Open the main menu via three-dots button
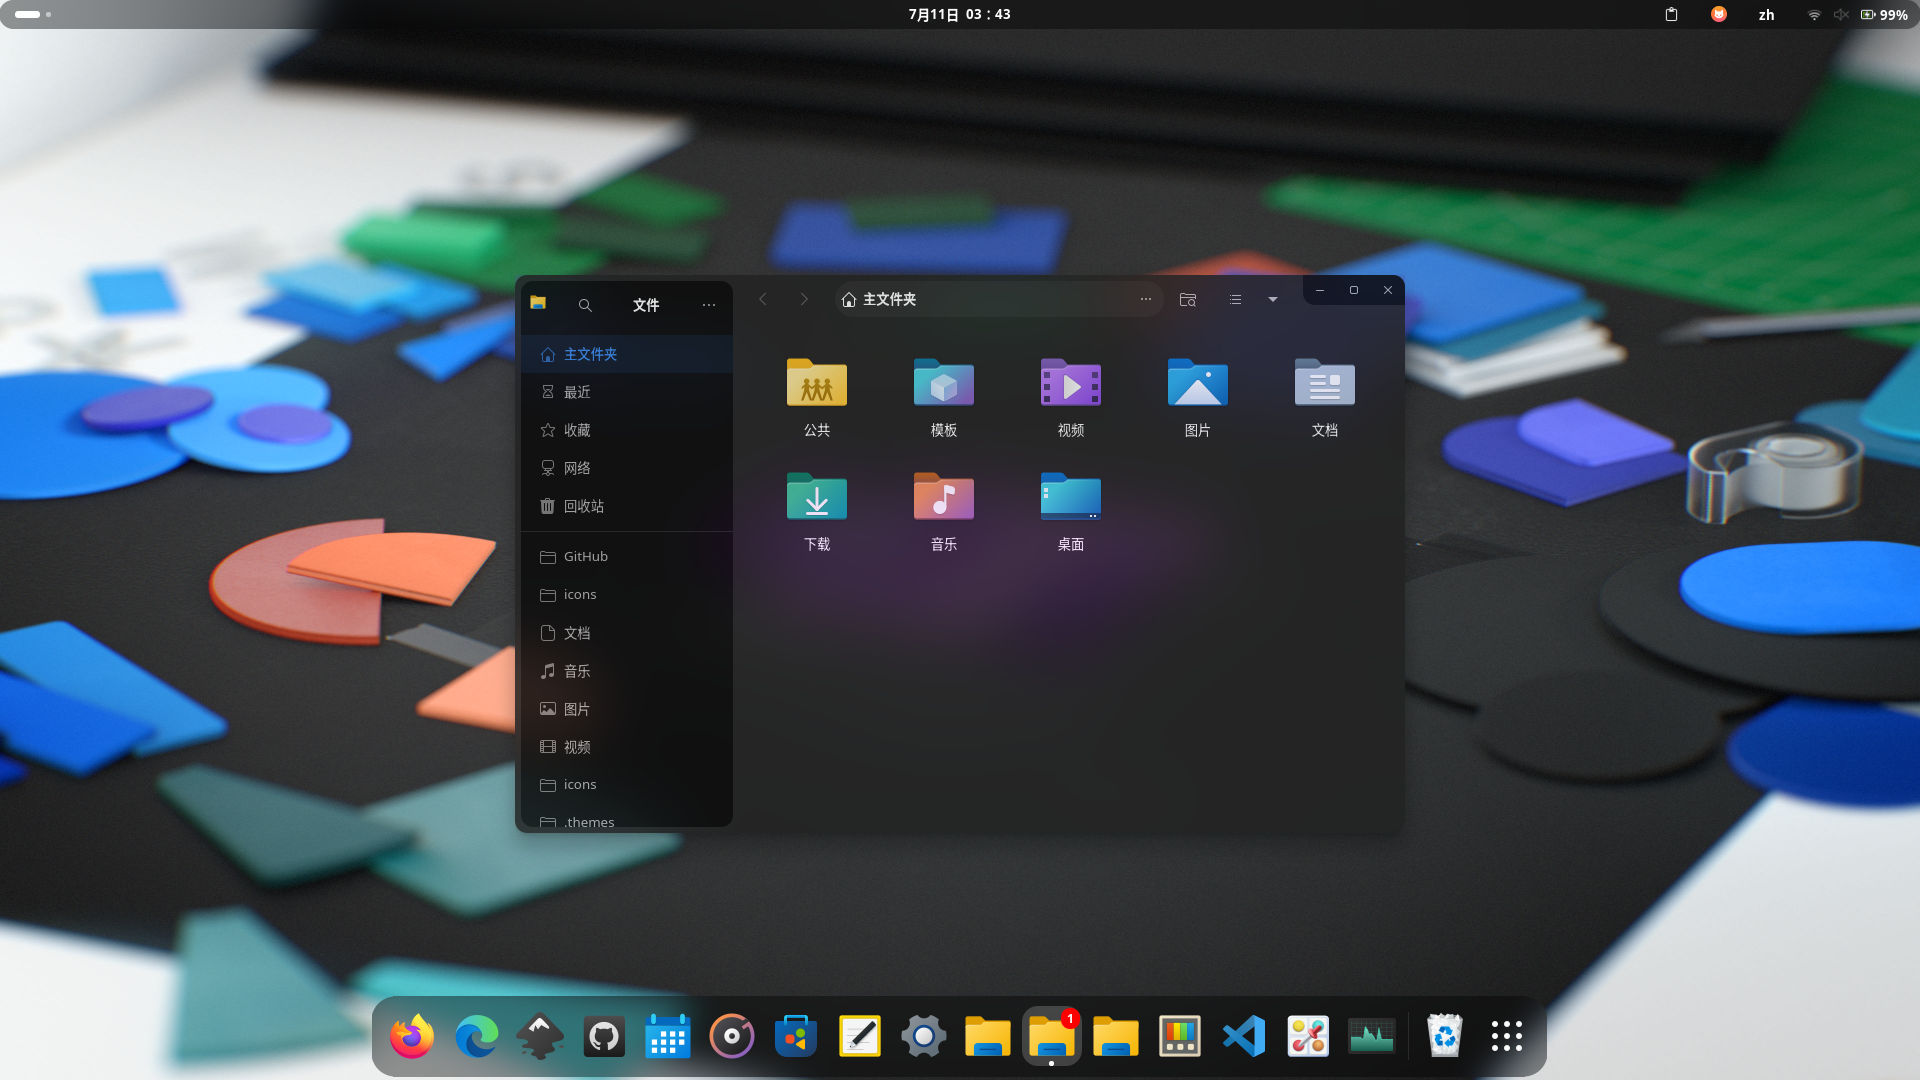 pyautogui.click(x=710, y=306)
